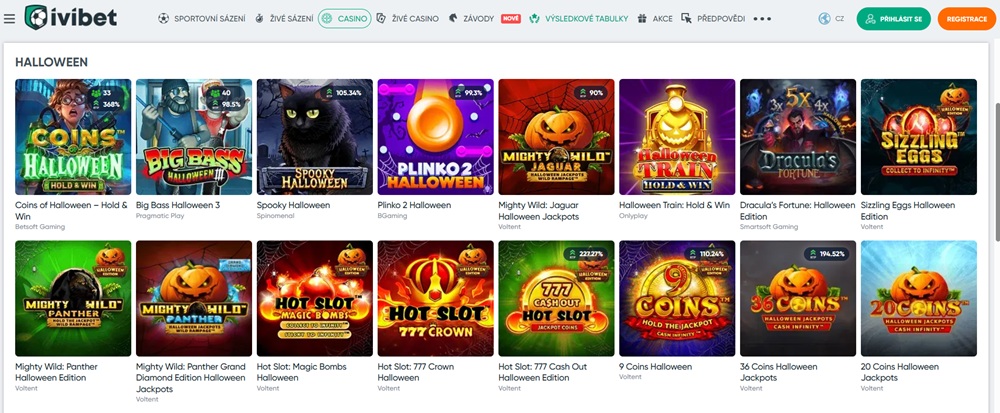Select the Casino tab
This screenshot has width=1000, height=413.
click(344, 18)
